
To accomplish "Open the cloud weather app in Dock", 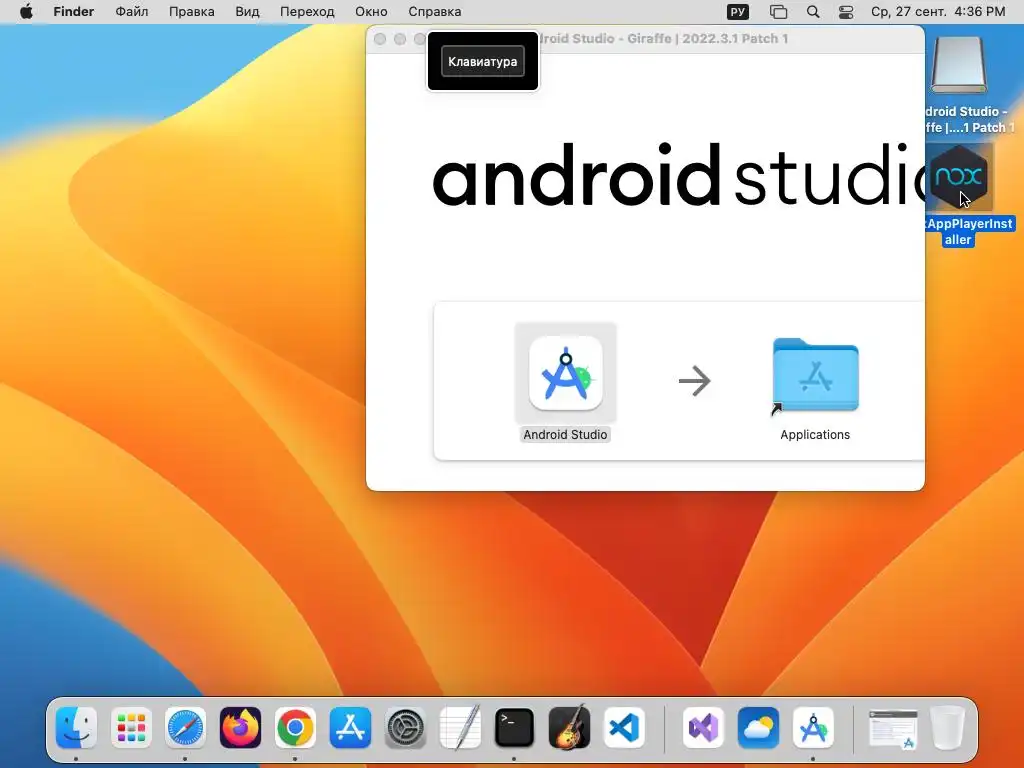I will pyautogui.click(x=758, y=728).
